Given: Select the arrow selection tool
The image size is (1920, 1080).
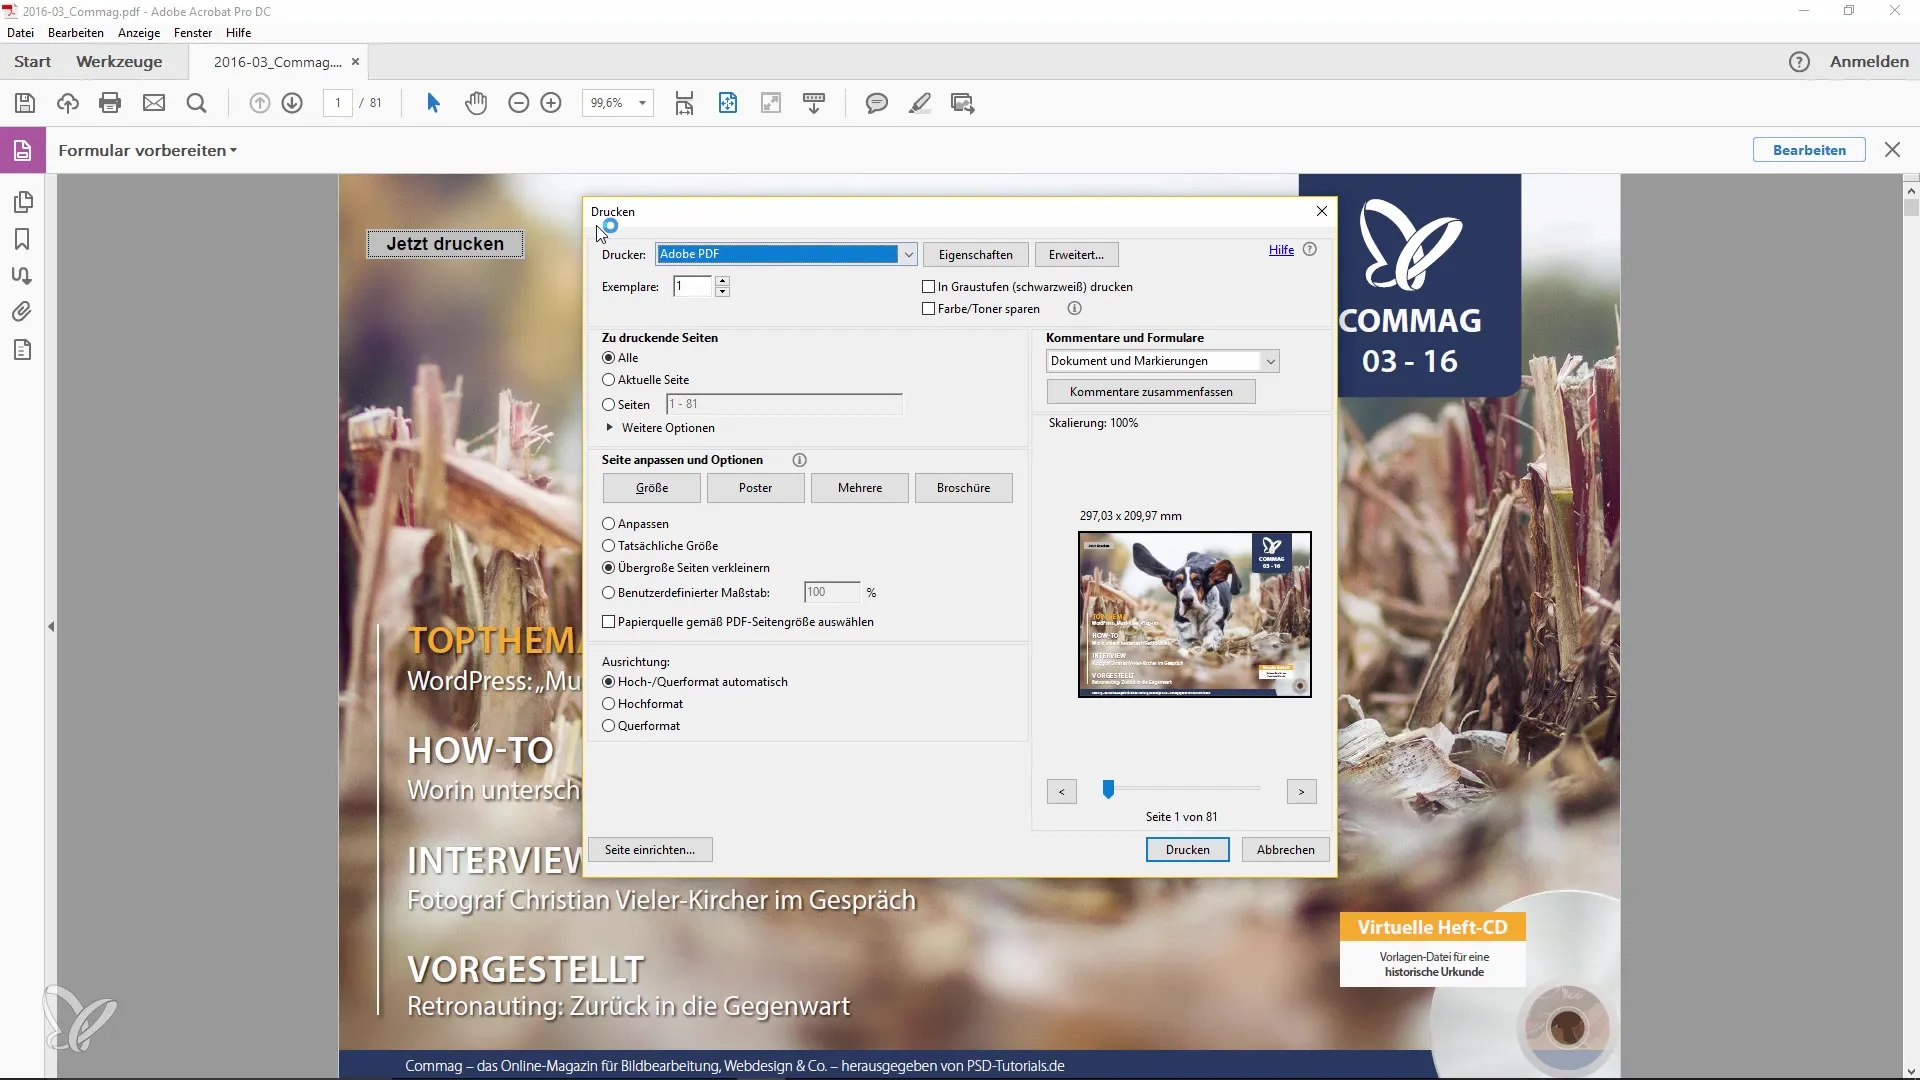Looking at the screenshot, I should tap(433, 103).
